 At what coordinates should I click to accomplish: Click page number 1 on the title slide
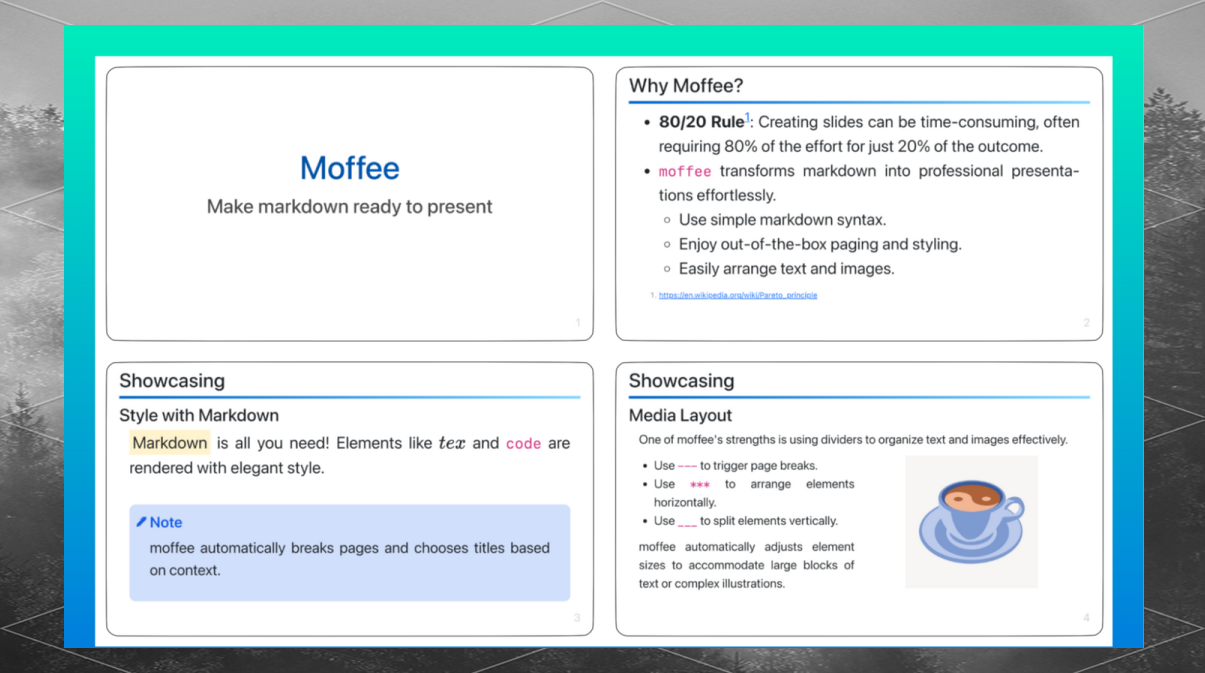point(577,323)
